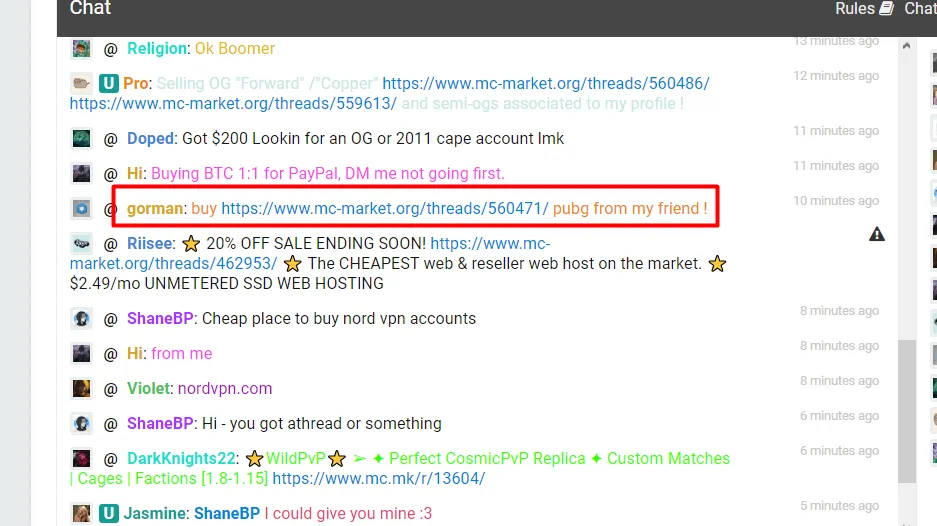Click ShaneBP's avatar beside nord vpn message
This screenshot has height=526, width=937.
pyautogui.click(x=81, y=319)
